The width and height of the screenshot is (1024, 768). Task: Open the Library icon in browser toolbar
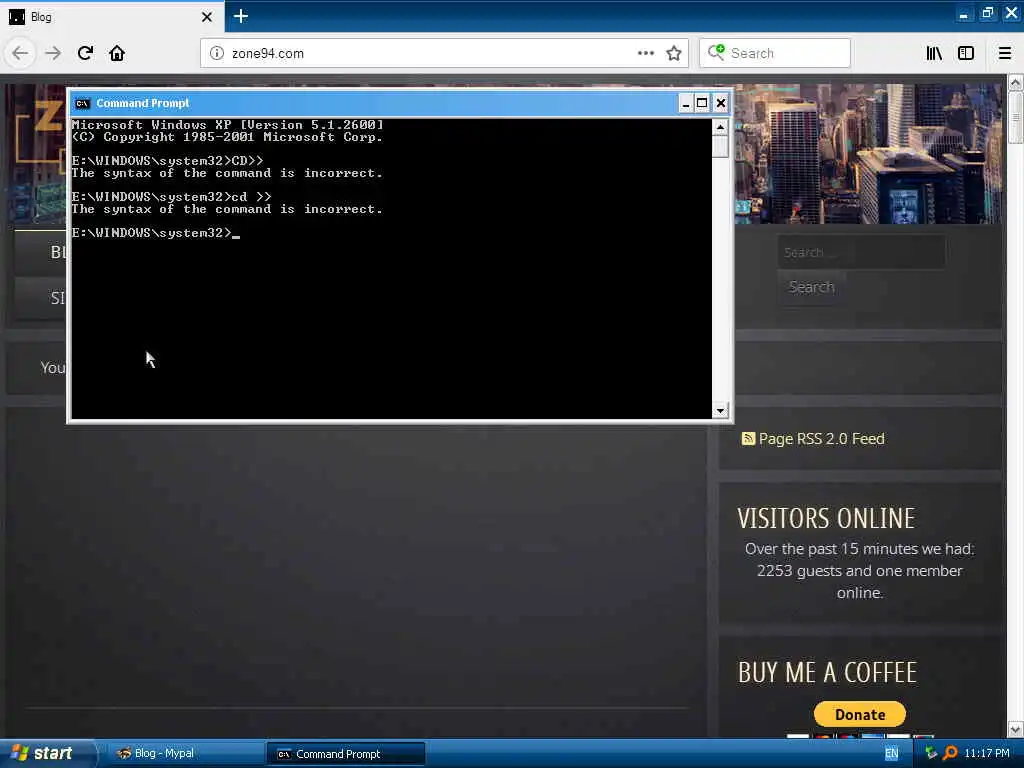934,53
